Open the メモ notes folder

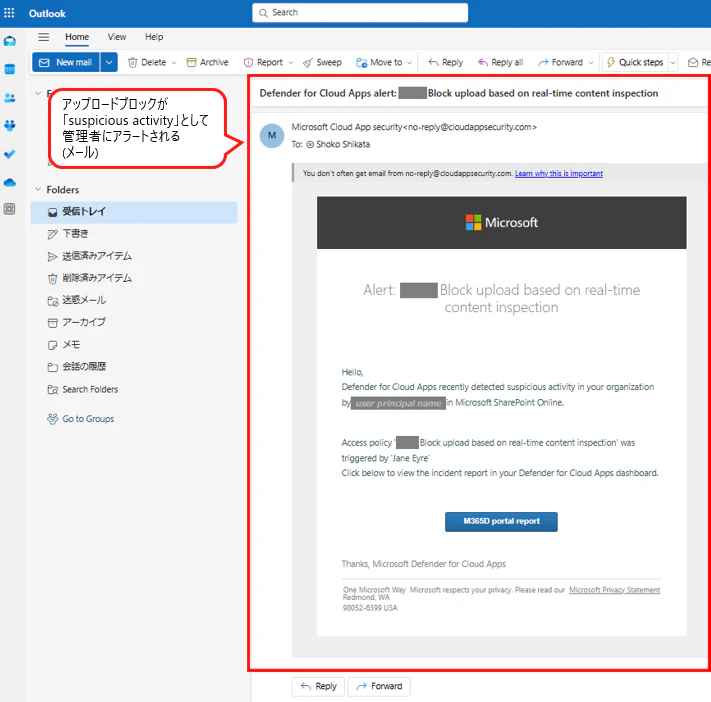pos(134,345)
